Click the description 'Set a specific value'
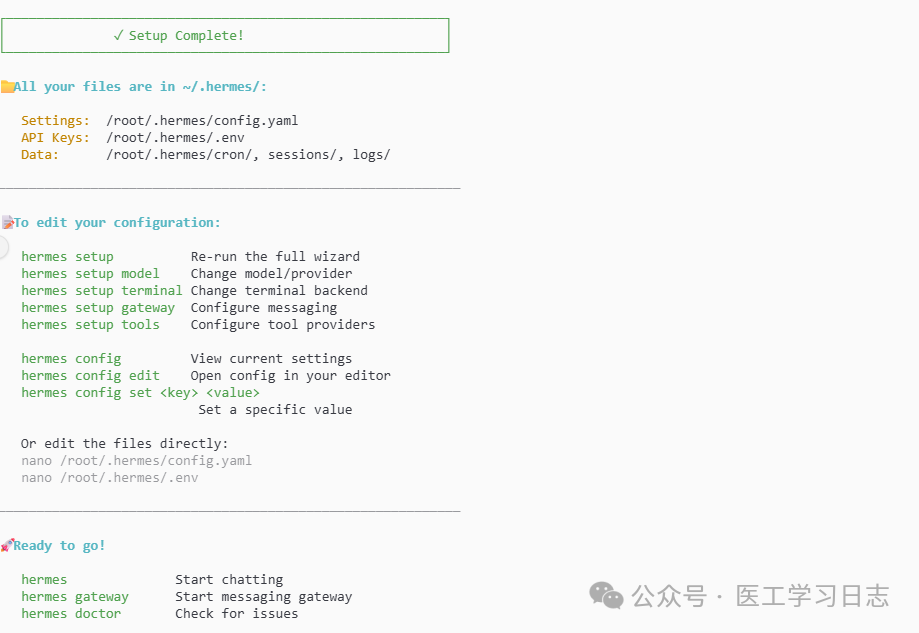Image resolution: width=919 pixels, height=633 pixels. pyautogui.click(x=275, y=410)
